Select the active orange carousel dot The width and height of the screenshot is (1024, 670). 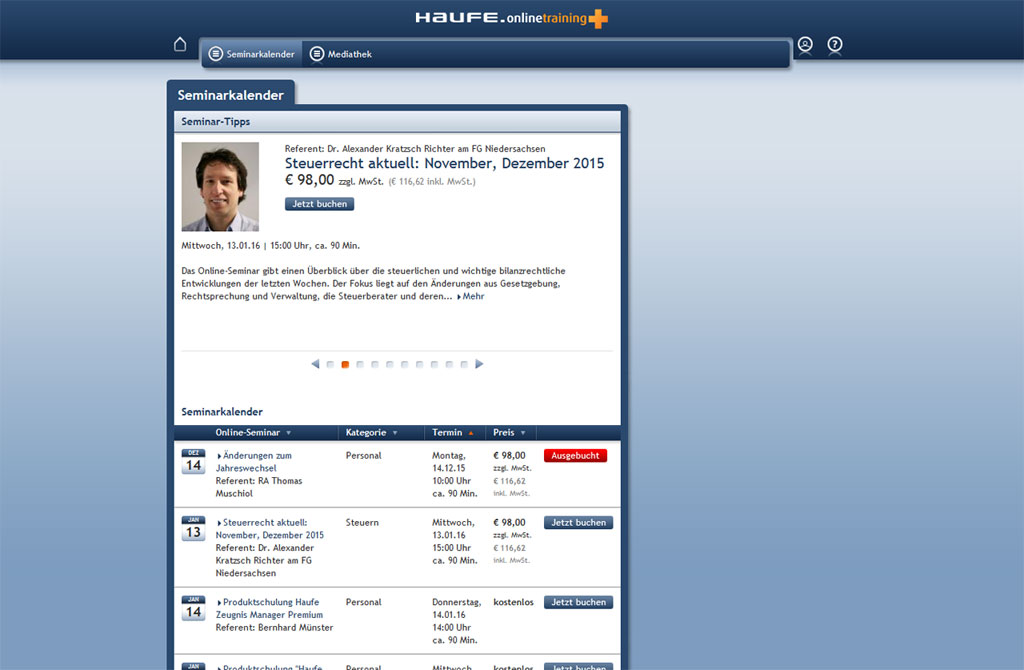[345, 365]
